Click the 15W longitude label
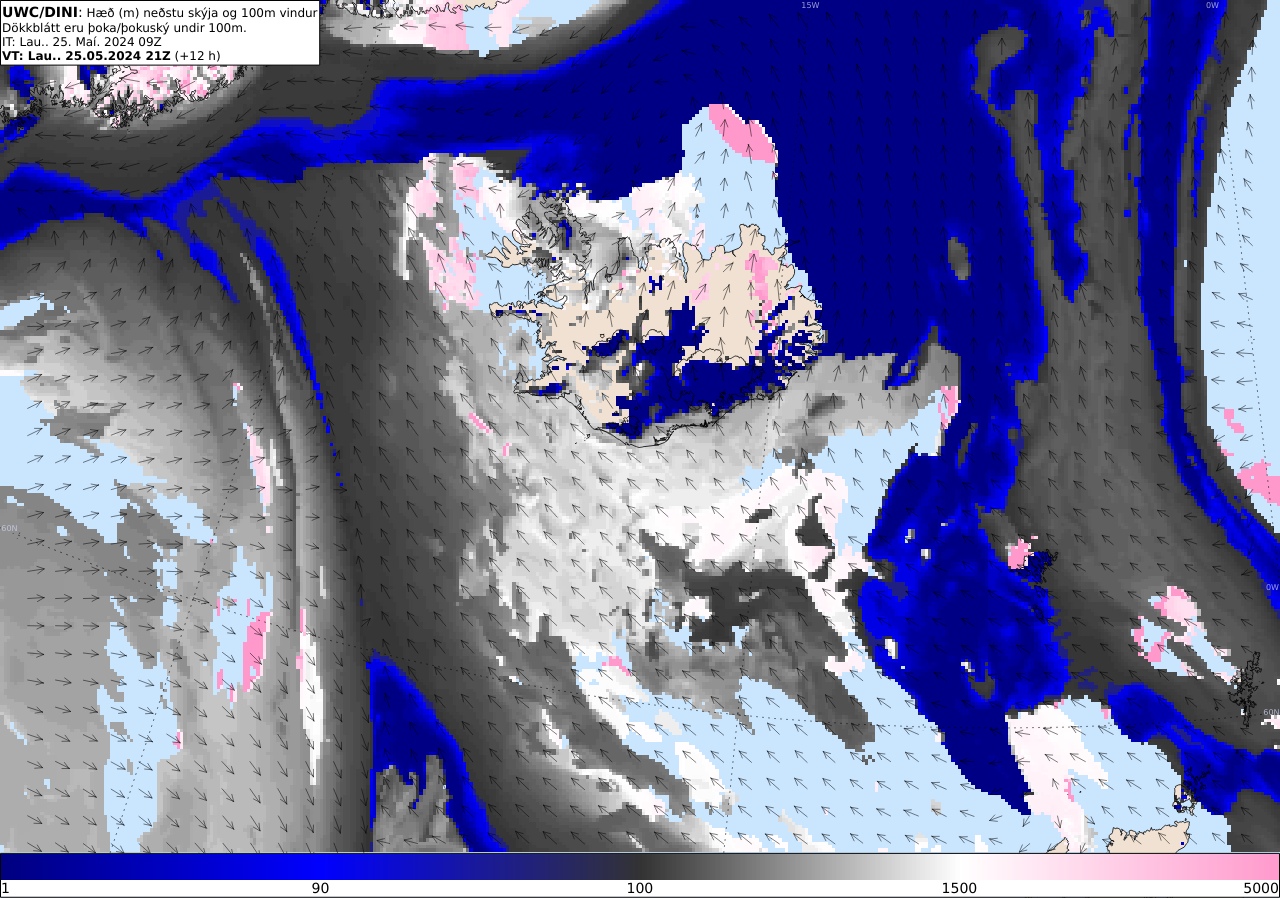The image size is (1280, 898). click(809, 5)
